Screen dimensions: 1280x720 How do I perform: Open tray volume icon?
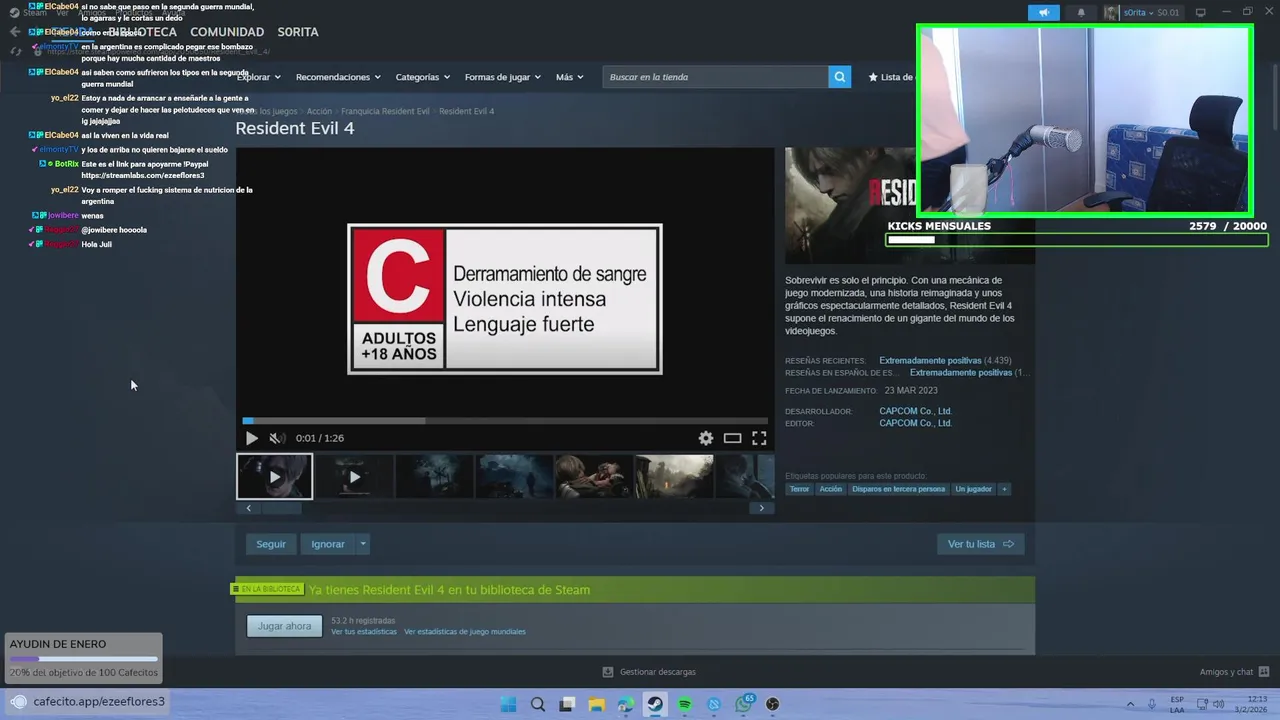pyautogui.click(x=1221, y=704)
